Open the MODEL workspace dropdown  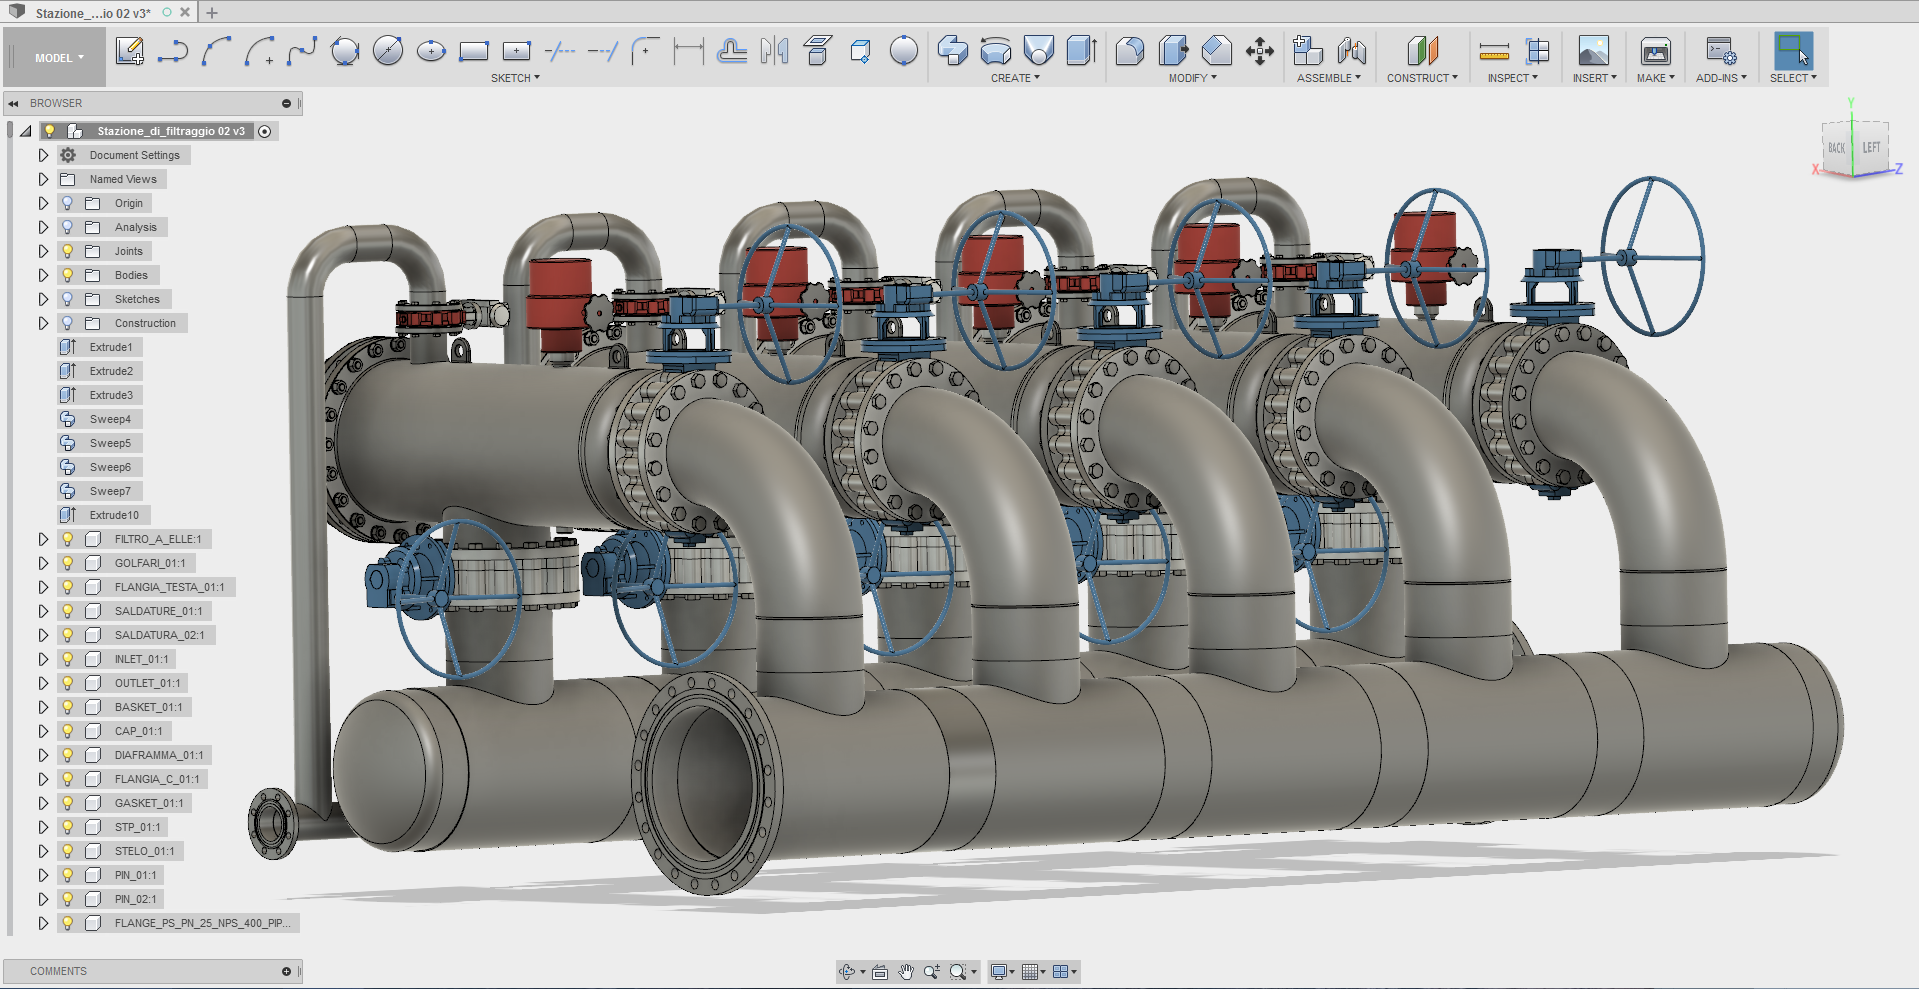coord(59,58)
